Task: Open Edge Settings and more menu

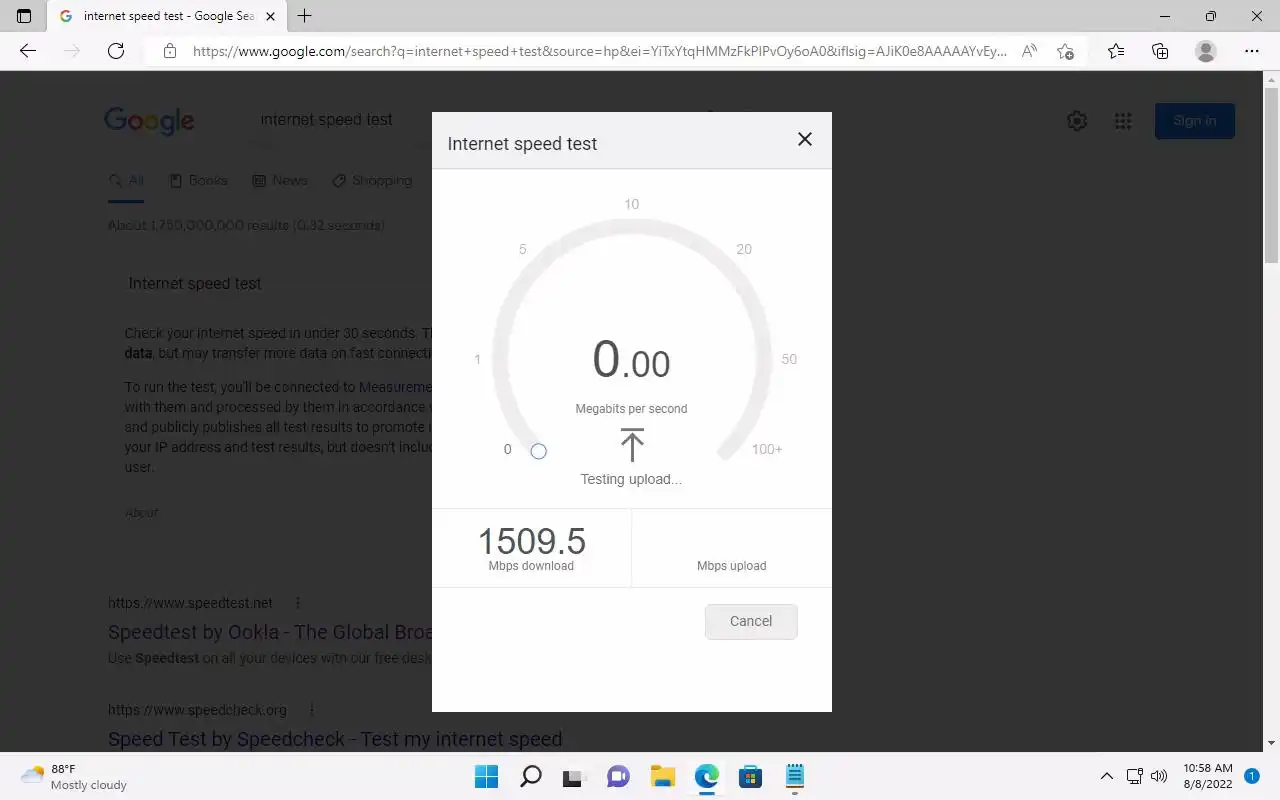Action: 1252,51
